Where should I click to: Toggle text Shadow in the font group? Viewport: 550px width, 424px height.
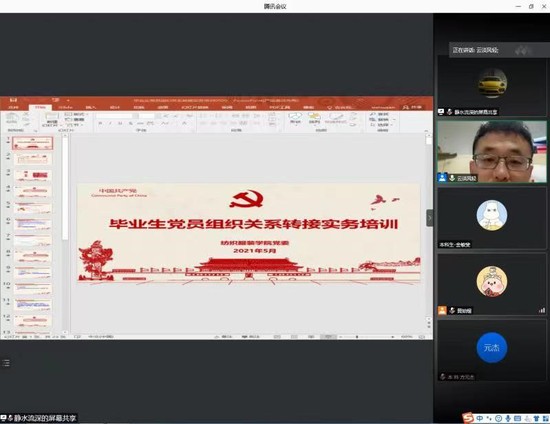[x=130, y=123]
